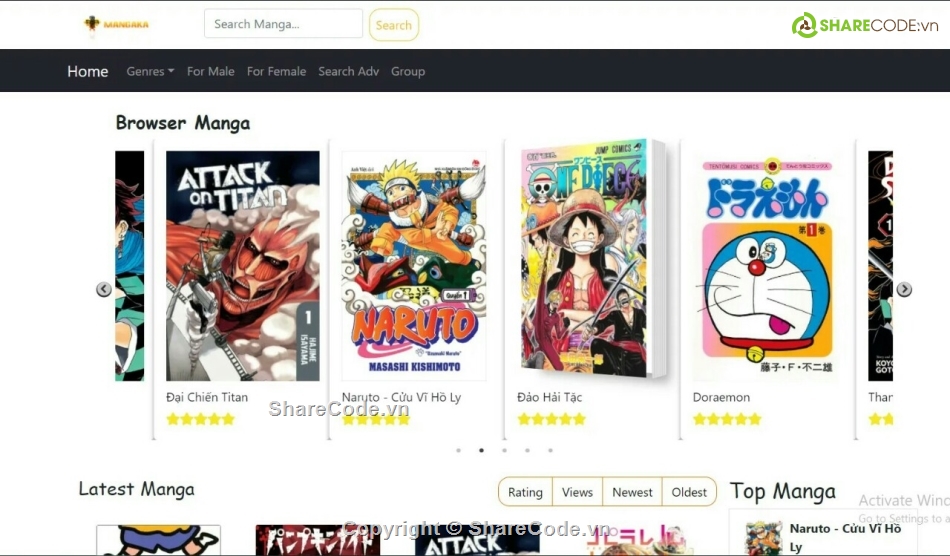
Task: Go to previous carousel slide arrow
Action: [x=104, y=290]
